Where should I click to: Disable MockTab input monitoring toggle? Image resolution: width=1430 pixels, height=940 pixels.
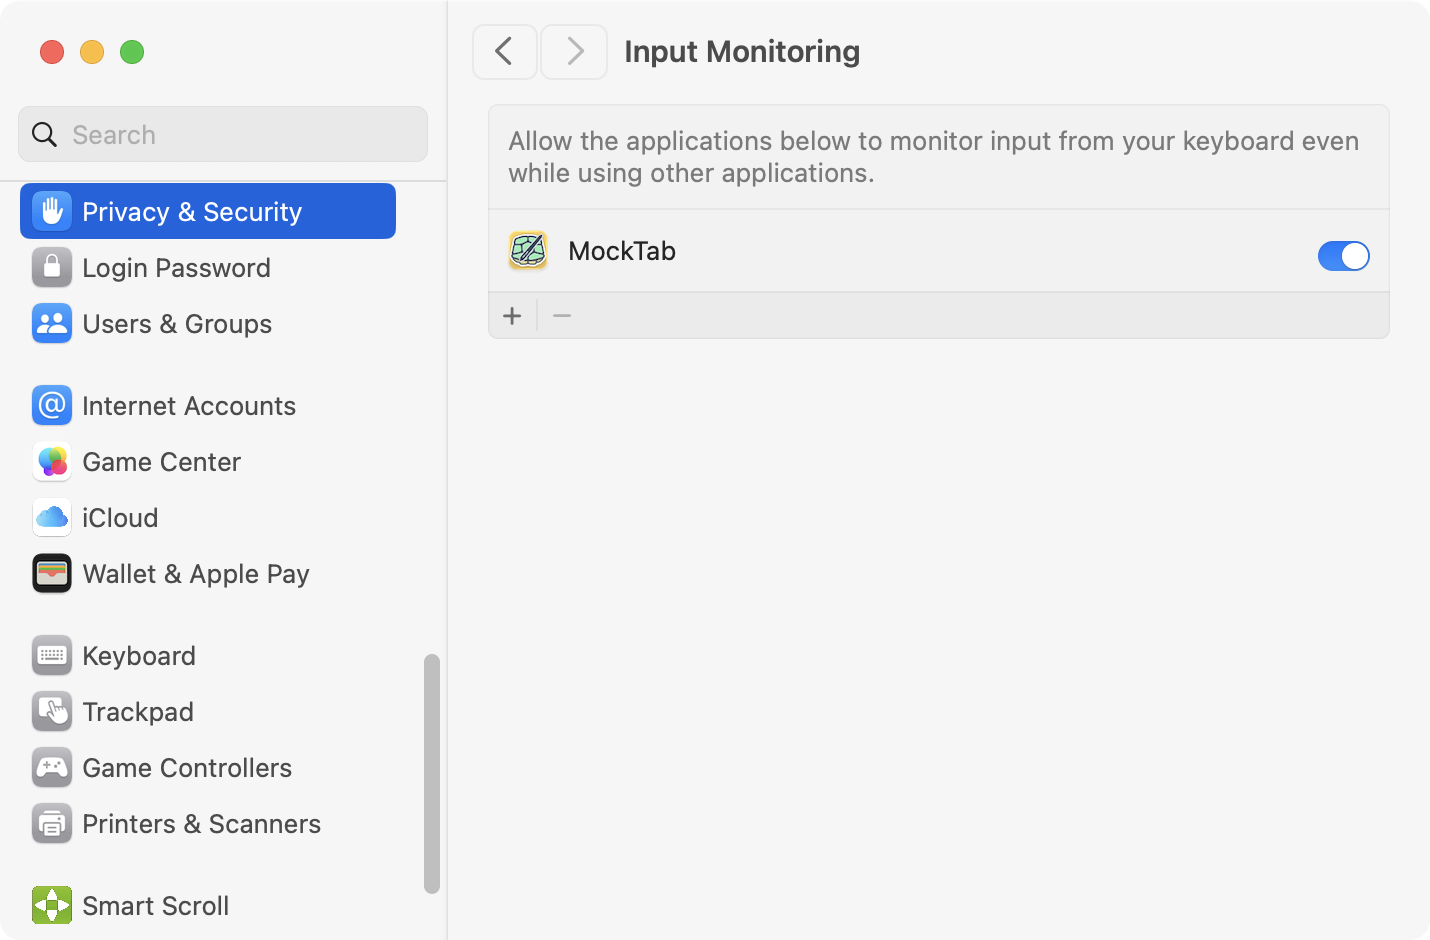pyautogui.click(x=1343, y=256)
